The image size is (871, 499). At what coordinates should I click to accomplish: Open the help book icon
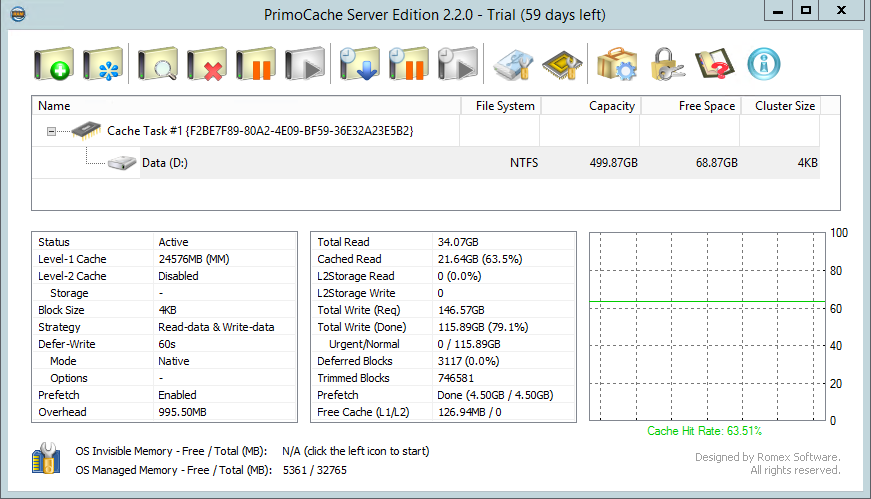pos(715,64)
